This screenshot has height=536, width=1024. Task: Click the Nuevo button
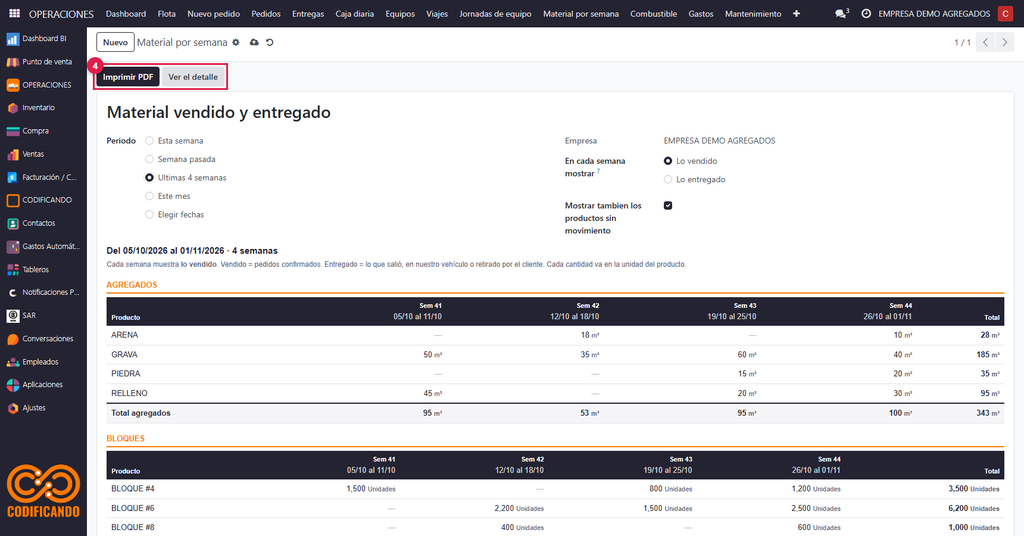pos(116,42)
